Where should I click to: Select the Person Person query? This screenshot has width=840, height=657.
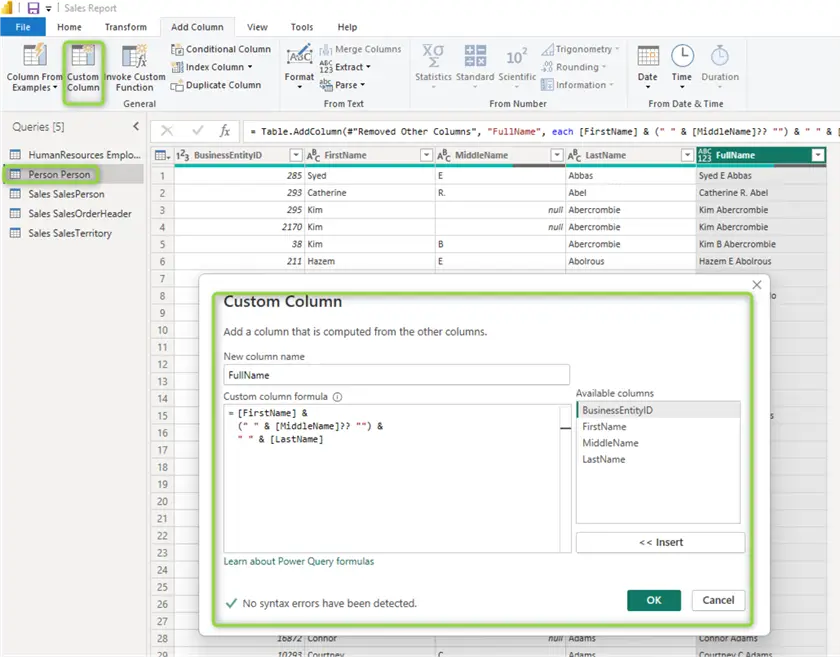pos(74,175)
